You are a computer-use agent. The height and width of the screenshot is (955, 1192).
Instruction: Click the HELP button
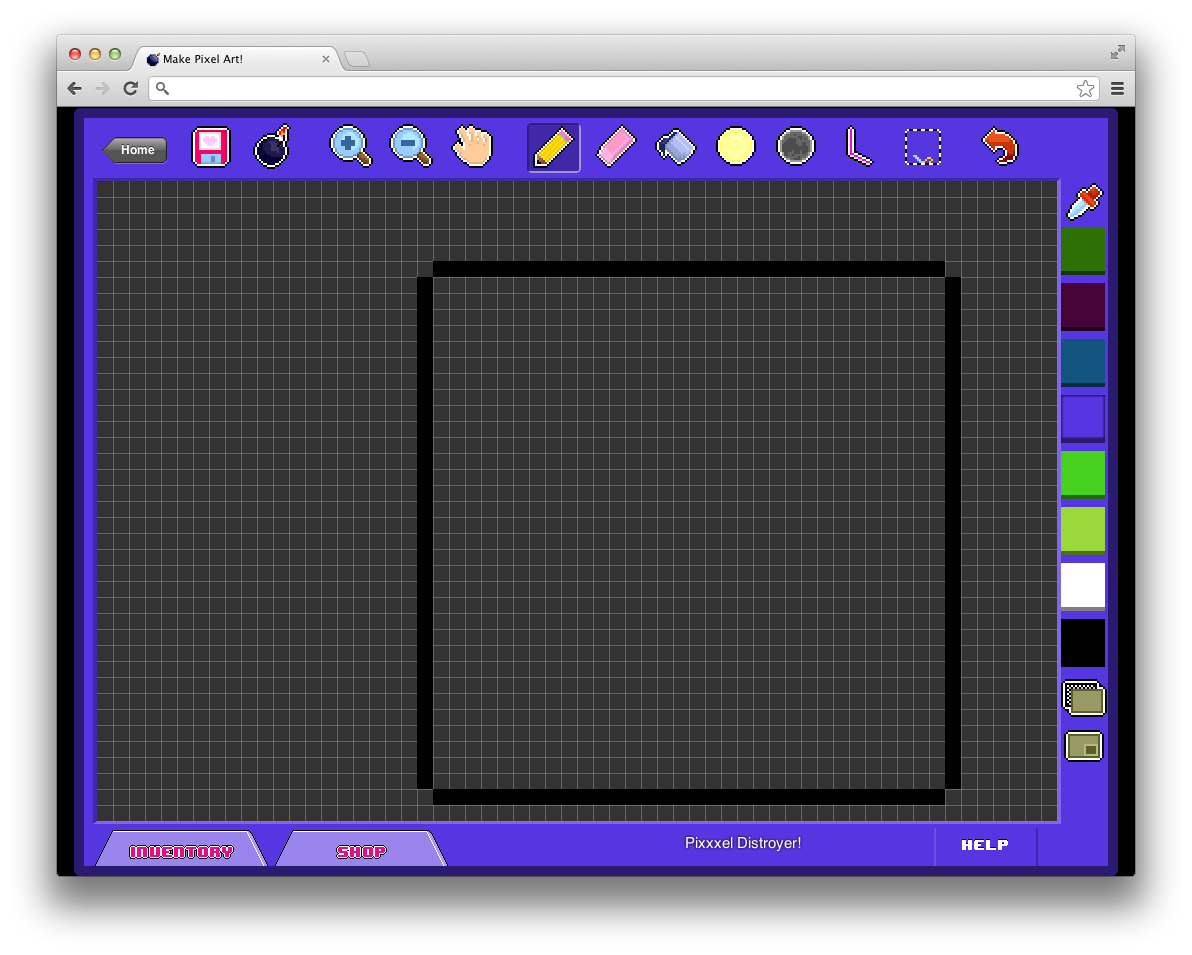tap(985, 846)
